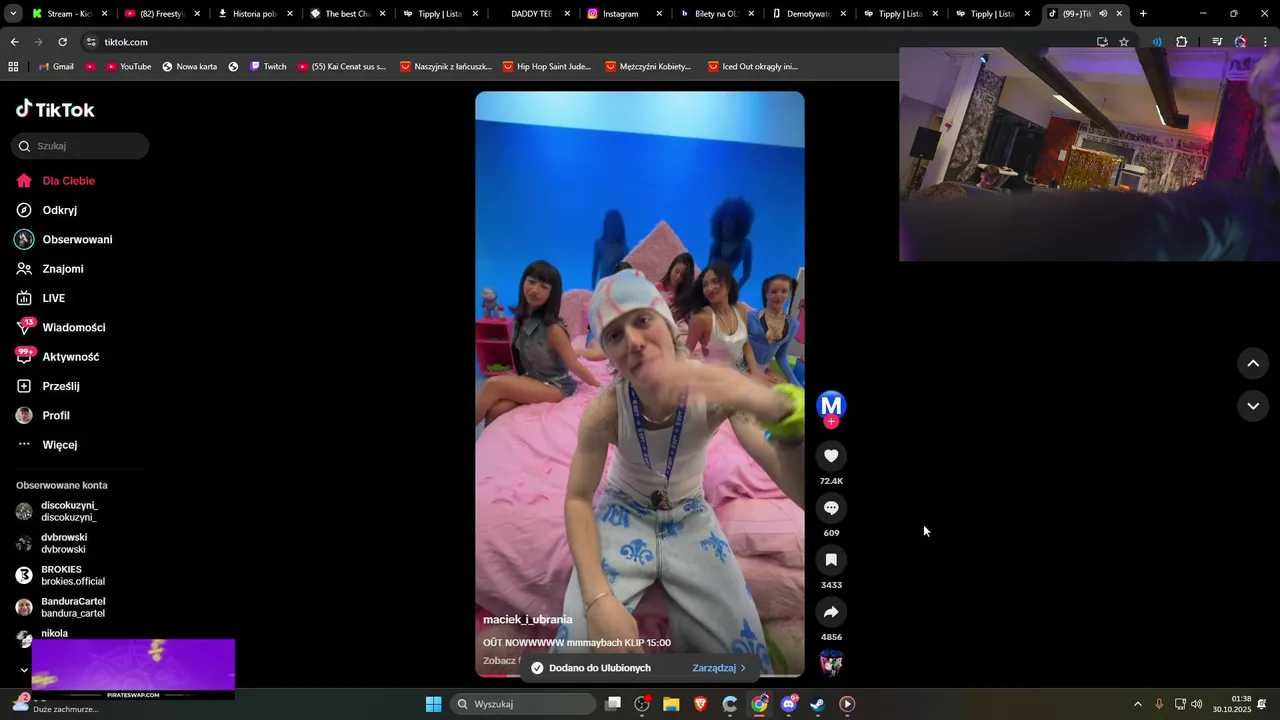Click the video caption OUT NOWWWWW text

(x=577, y=643)
